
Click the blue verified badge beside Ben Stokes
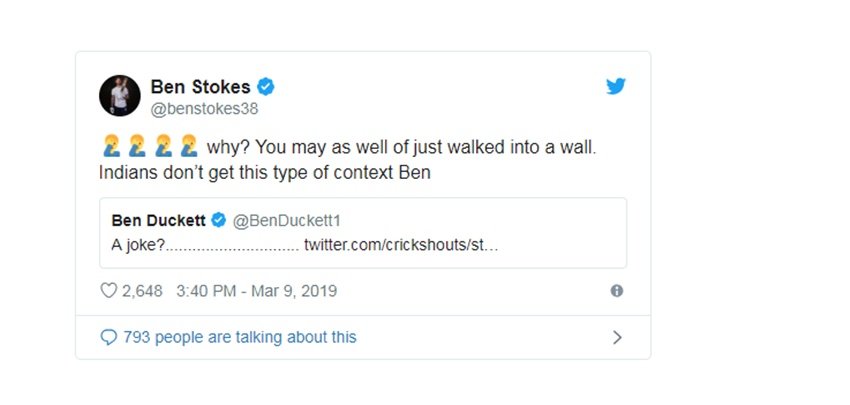[x=266, y=87]
